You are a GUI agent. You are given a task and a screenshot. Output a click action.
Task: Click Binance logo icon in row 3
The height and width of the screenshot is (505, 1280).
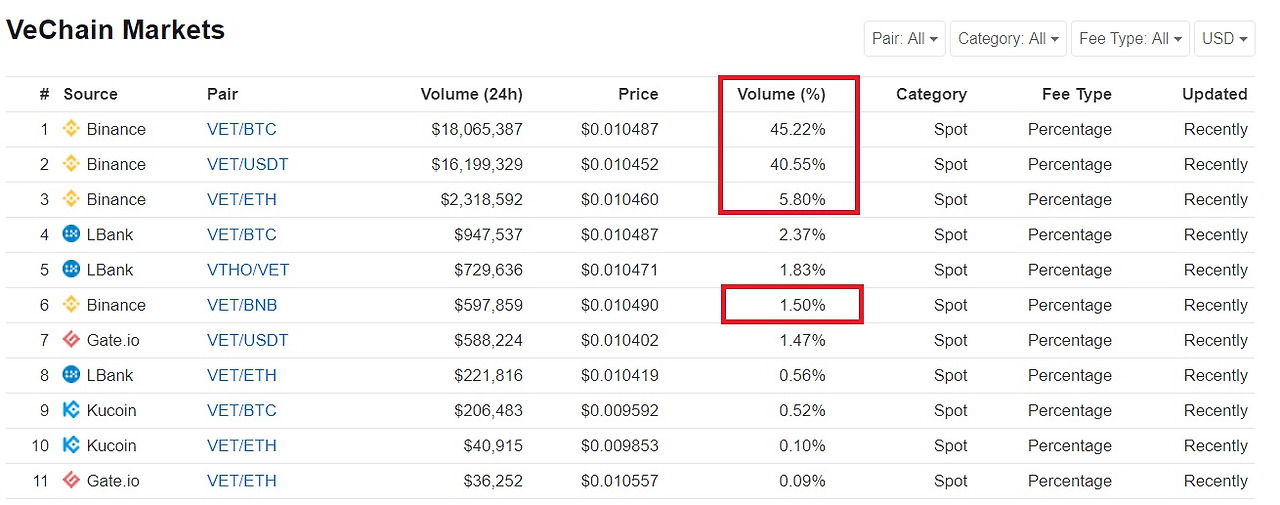pos(71,199)
